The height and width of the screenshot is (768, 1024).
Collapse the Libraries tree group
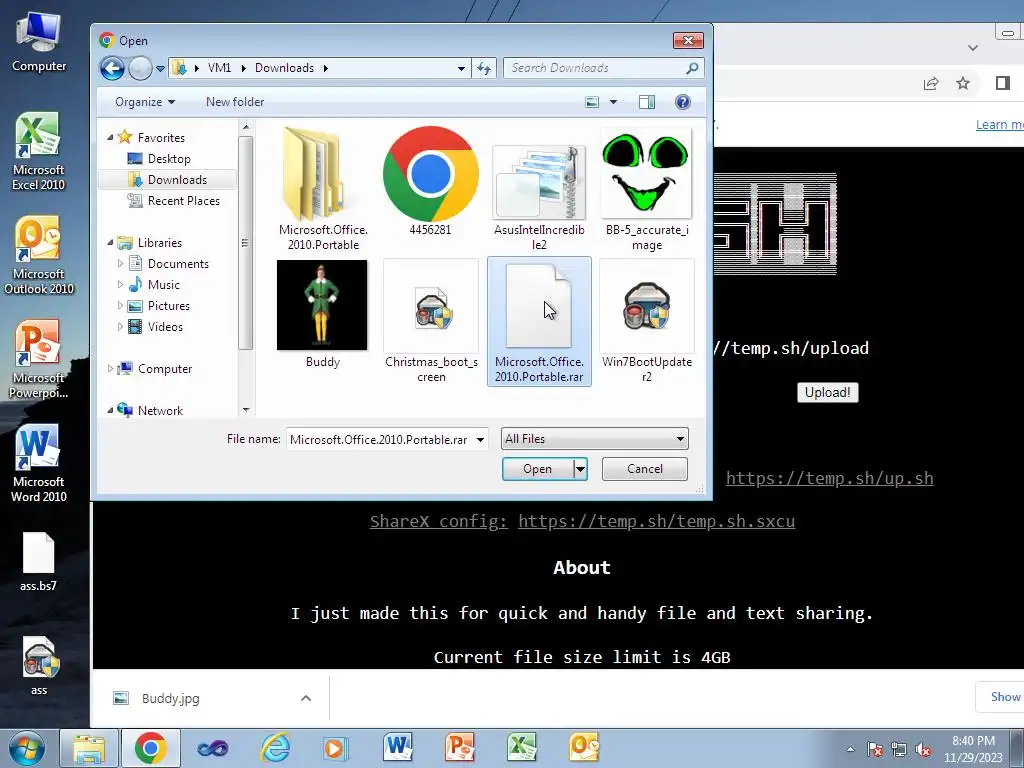click(110, 243)
